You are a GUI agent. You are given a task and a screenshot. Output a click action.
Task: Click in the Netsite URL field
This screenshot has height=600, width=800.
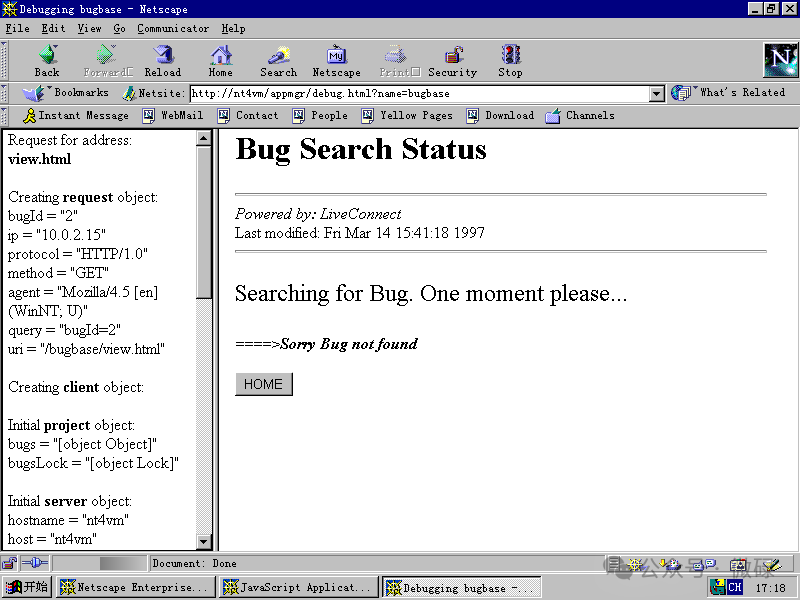[419, 93]
